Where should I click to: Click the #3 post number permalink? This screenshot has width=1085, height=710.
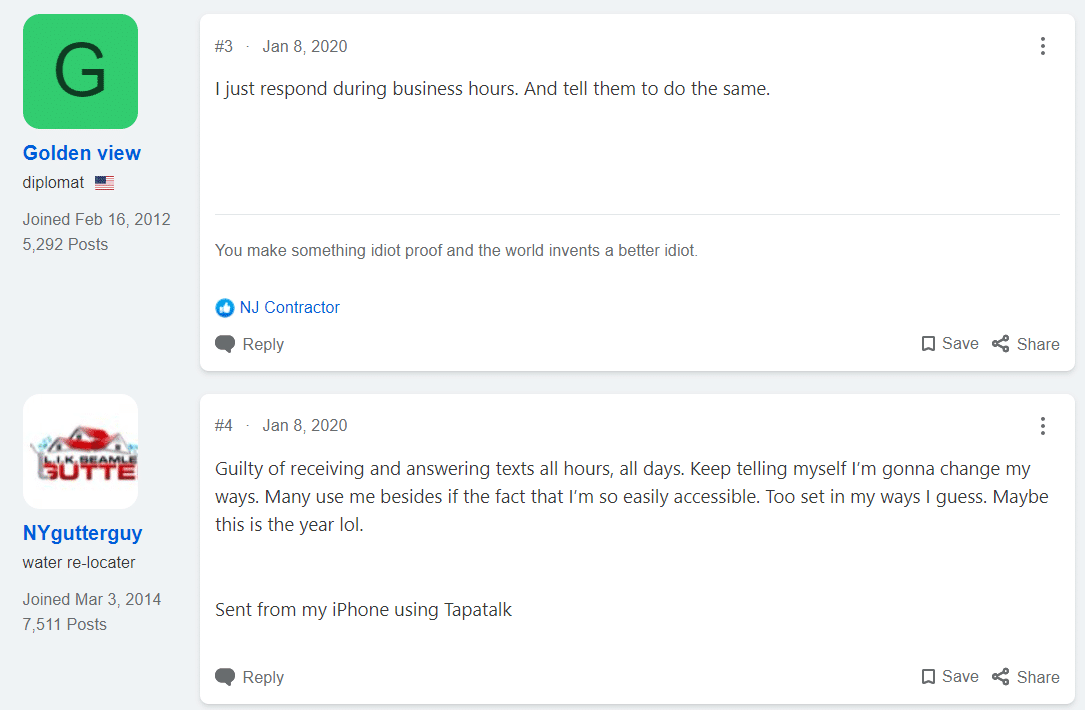click(224, 46)
